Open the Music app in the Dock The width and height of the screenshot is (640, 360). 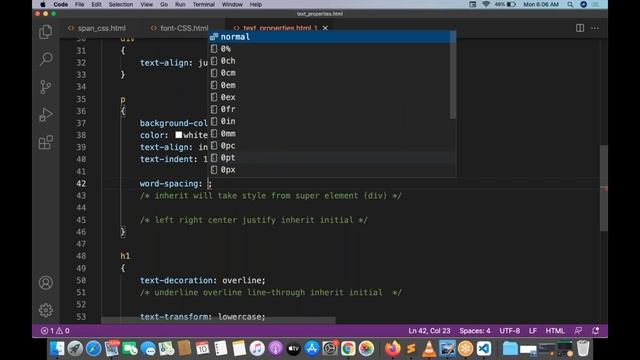tap(257, 349)
